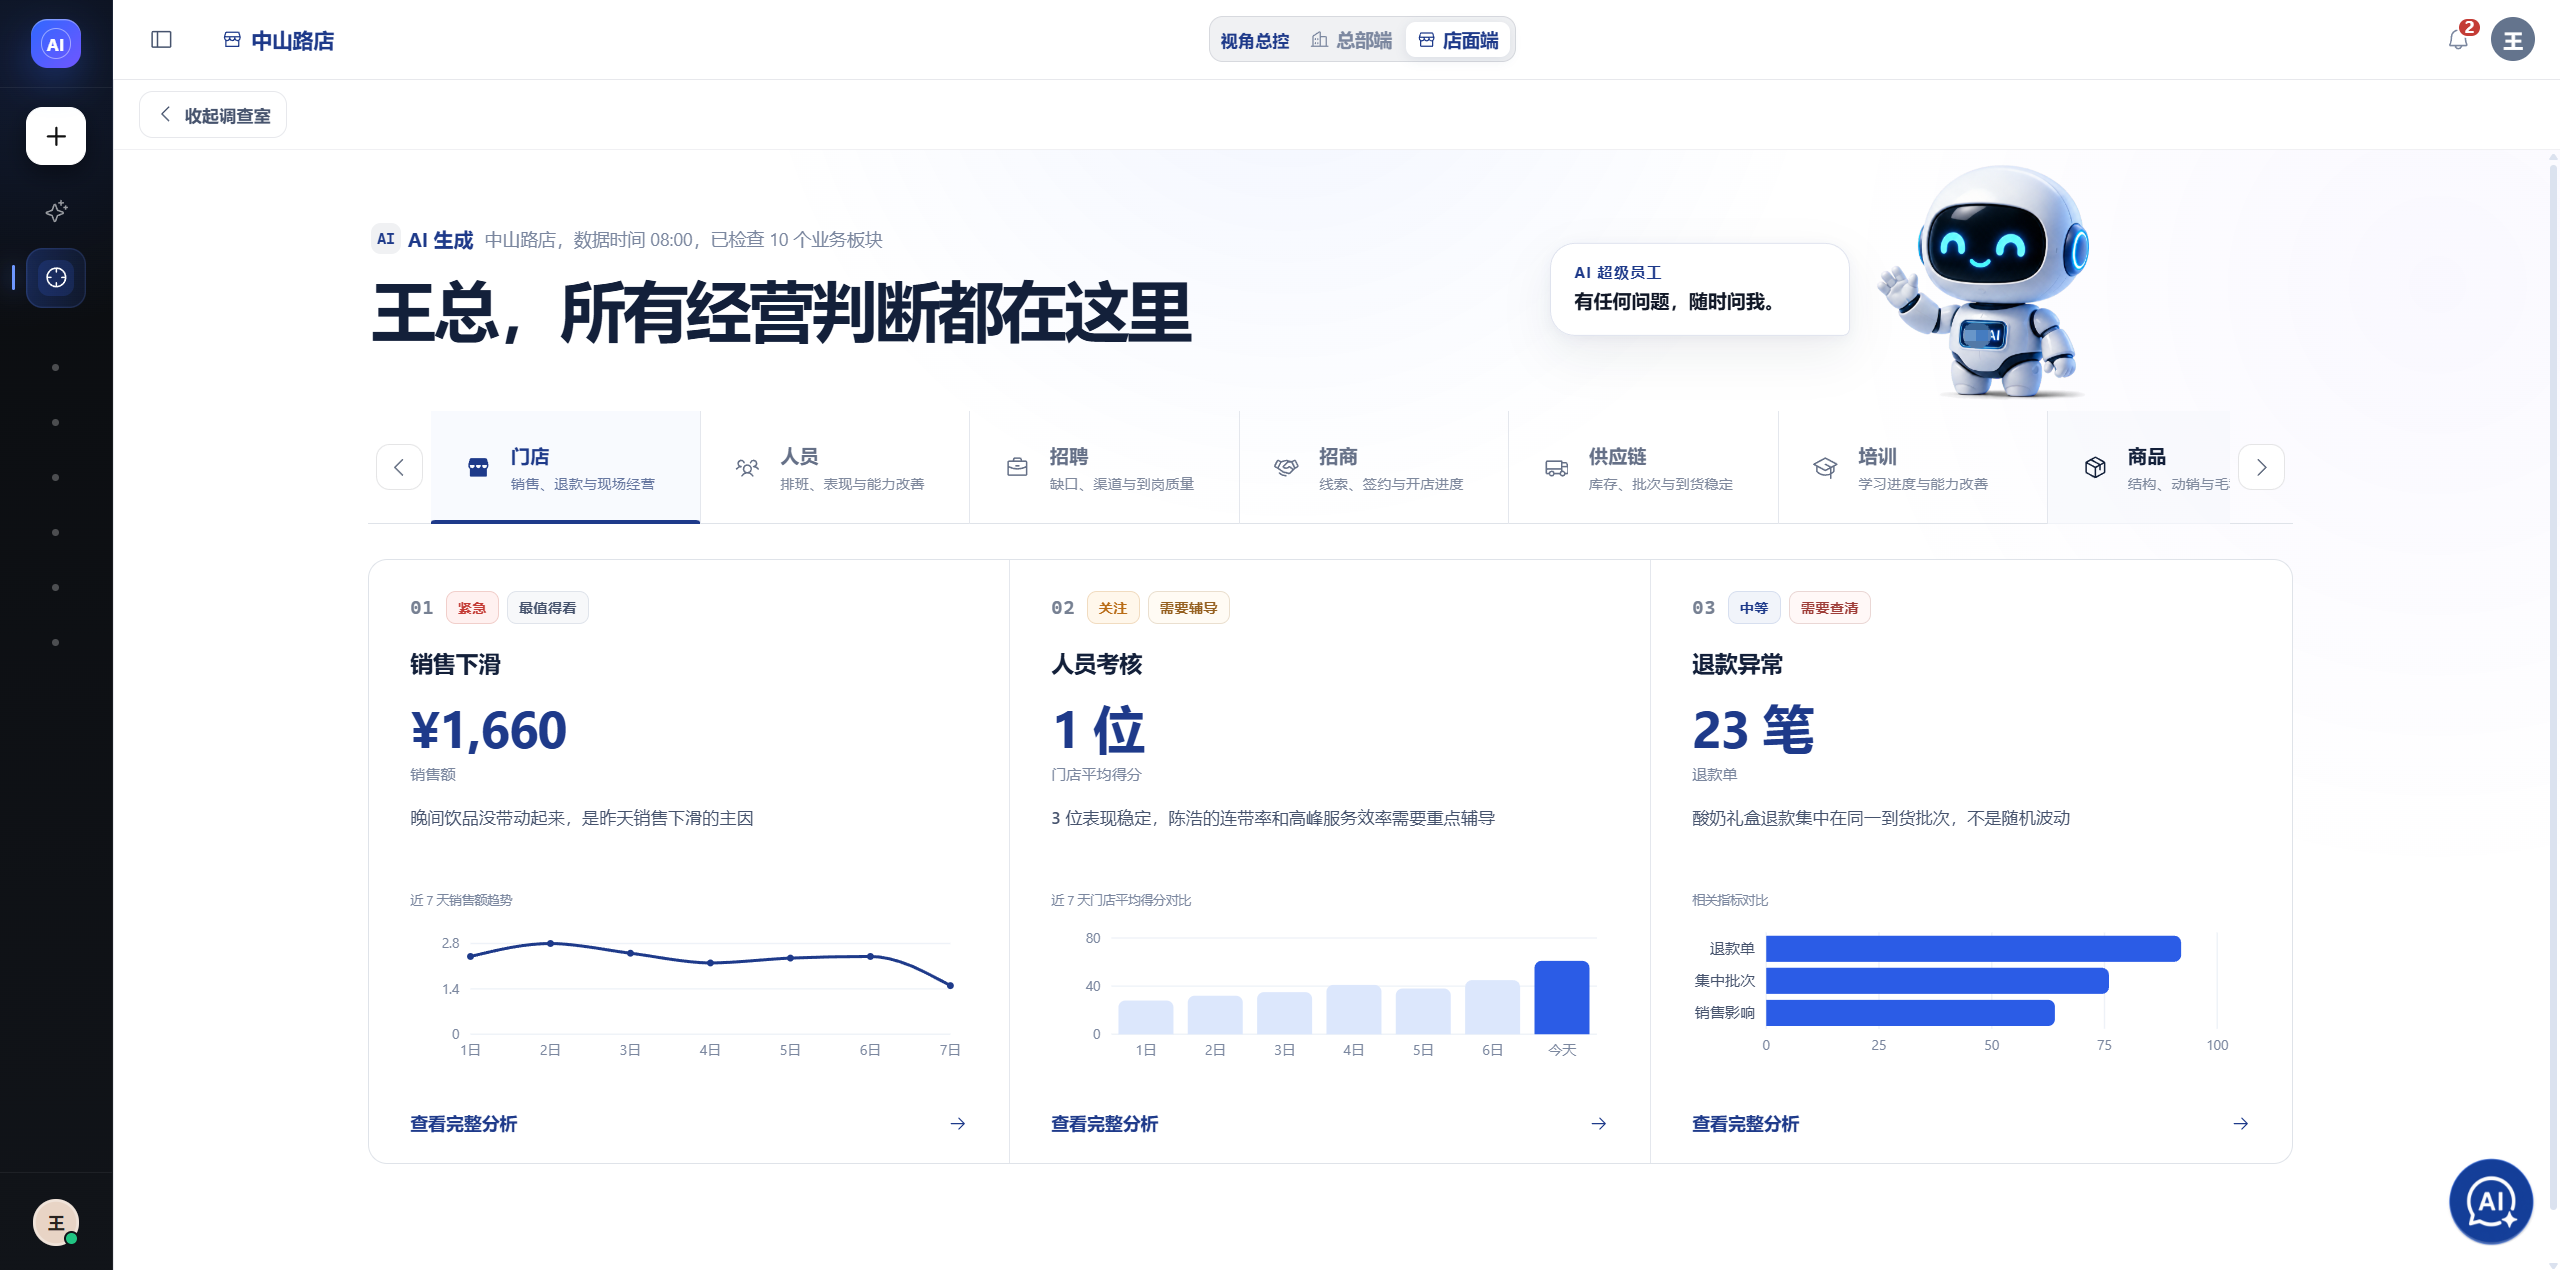Click the 23 笔 refund count
The height and width of the screenshot is (1270, 2560).
point(1753,730)
